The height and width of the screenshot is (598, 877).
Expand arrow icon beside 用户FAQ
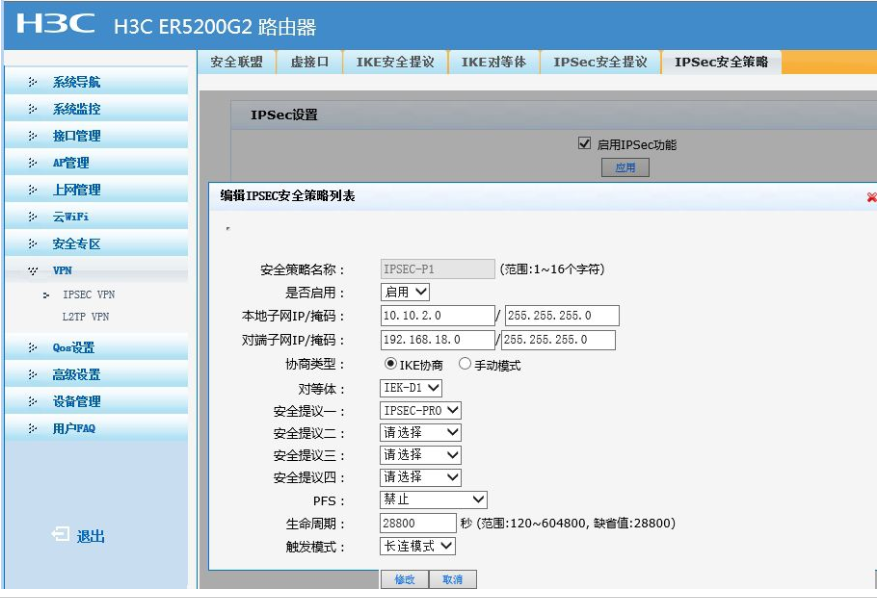(x=32, y=428)
